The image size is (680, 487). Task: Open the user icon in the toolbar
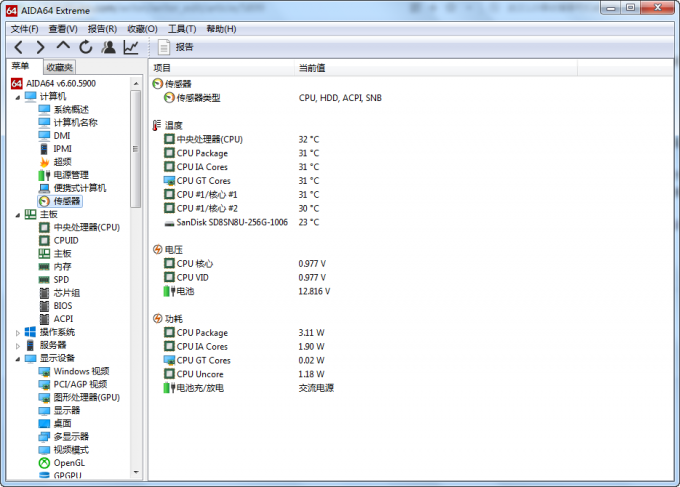(108, 47)
